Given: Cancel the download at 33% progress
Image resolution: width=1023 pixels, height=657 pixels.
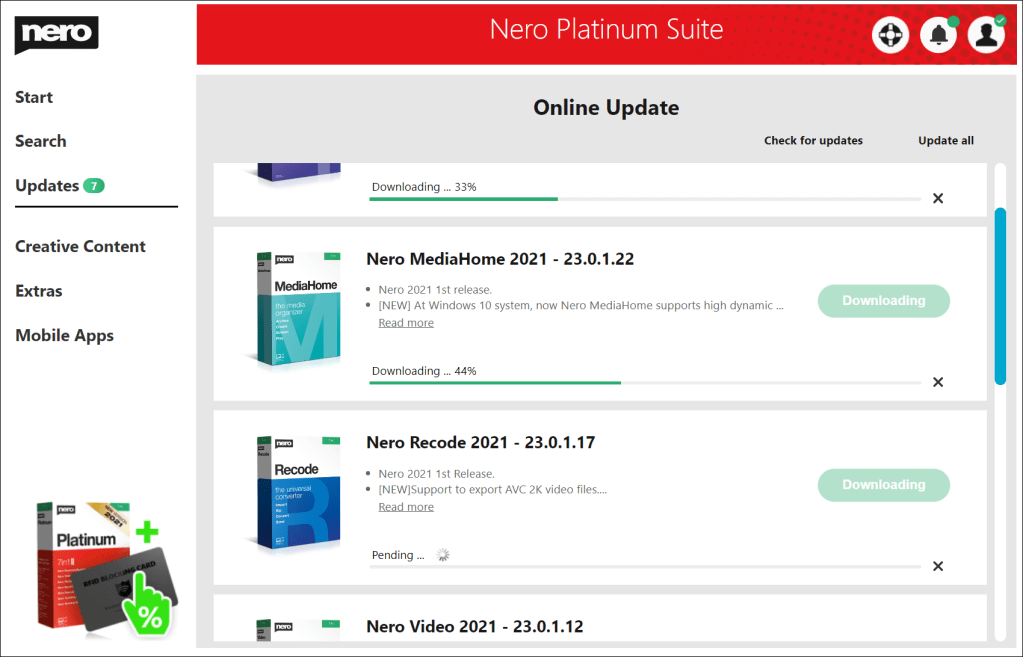Looking at the screenshot, I should 938,198.
